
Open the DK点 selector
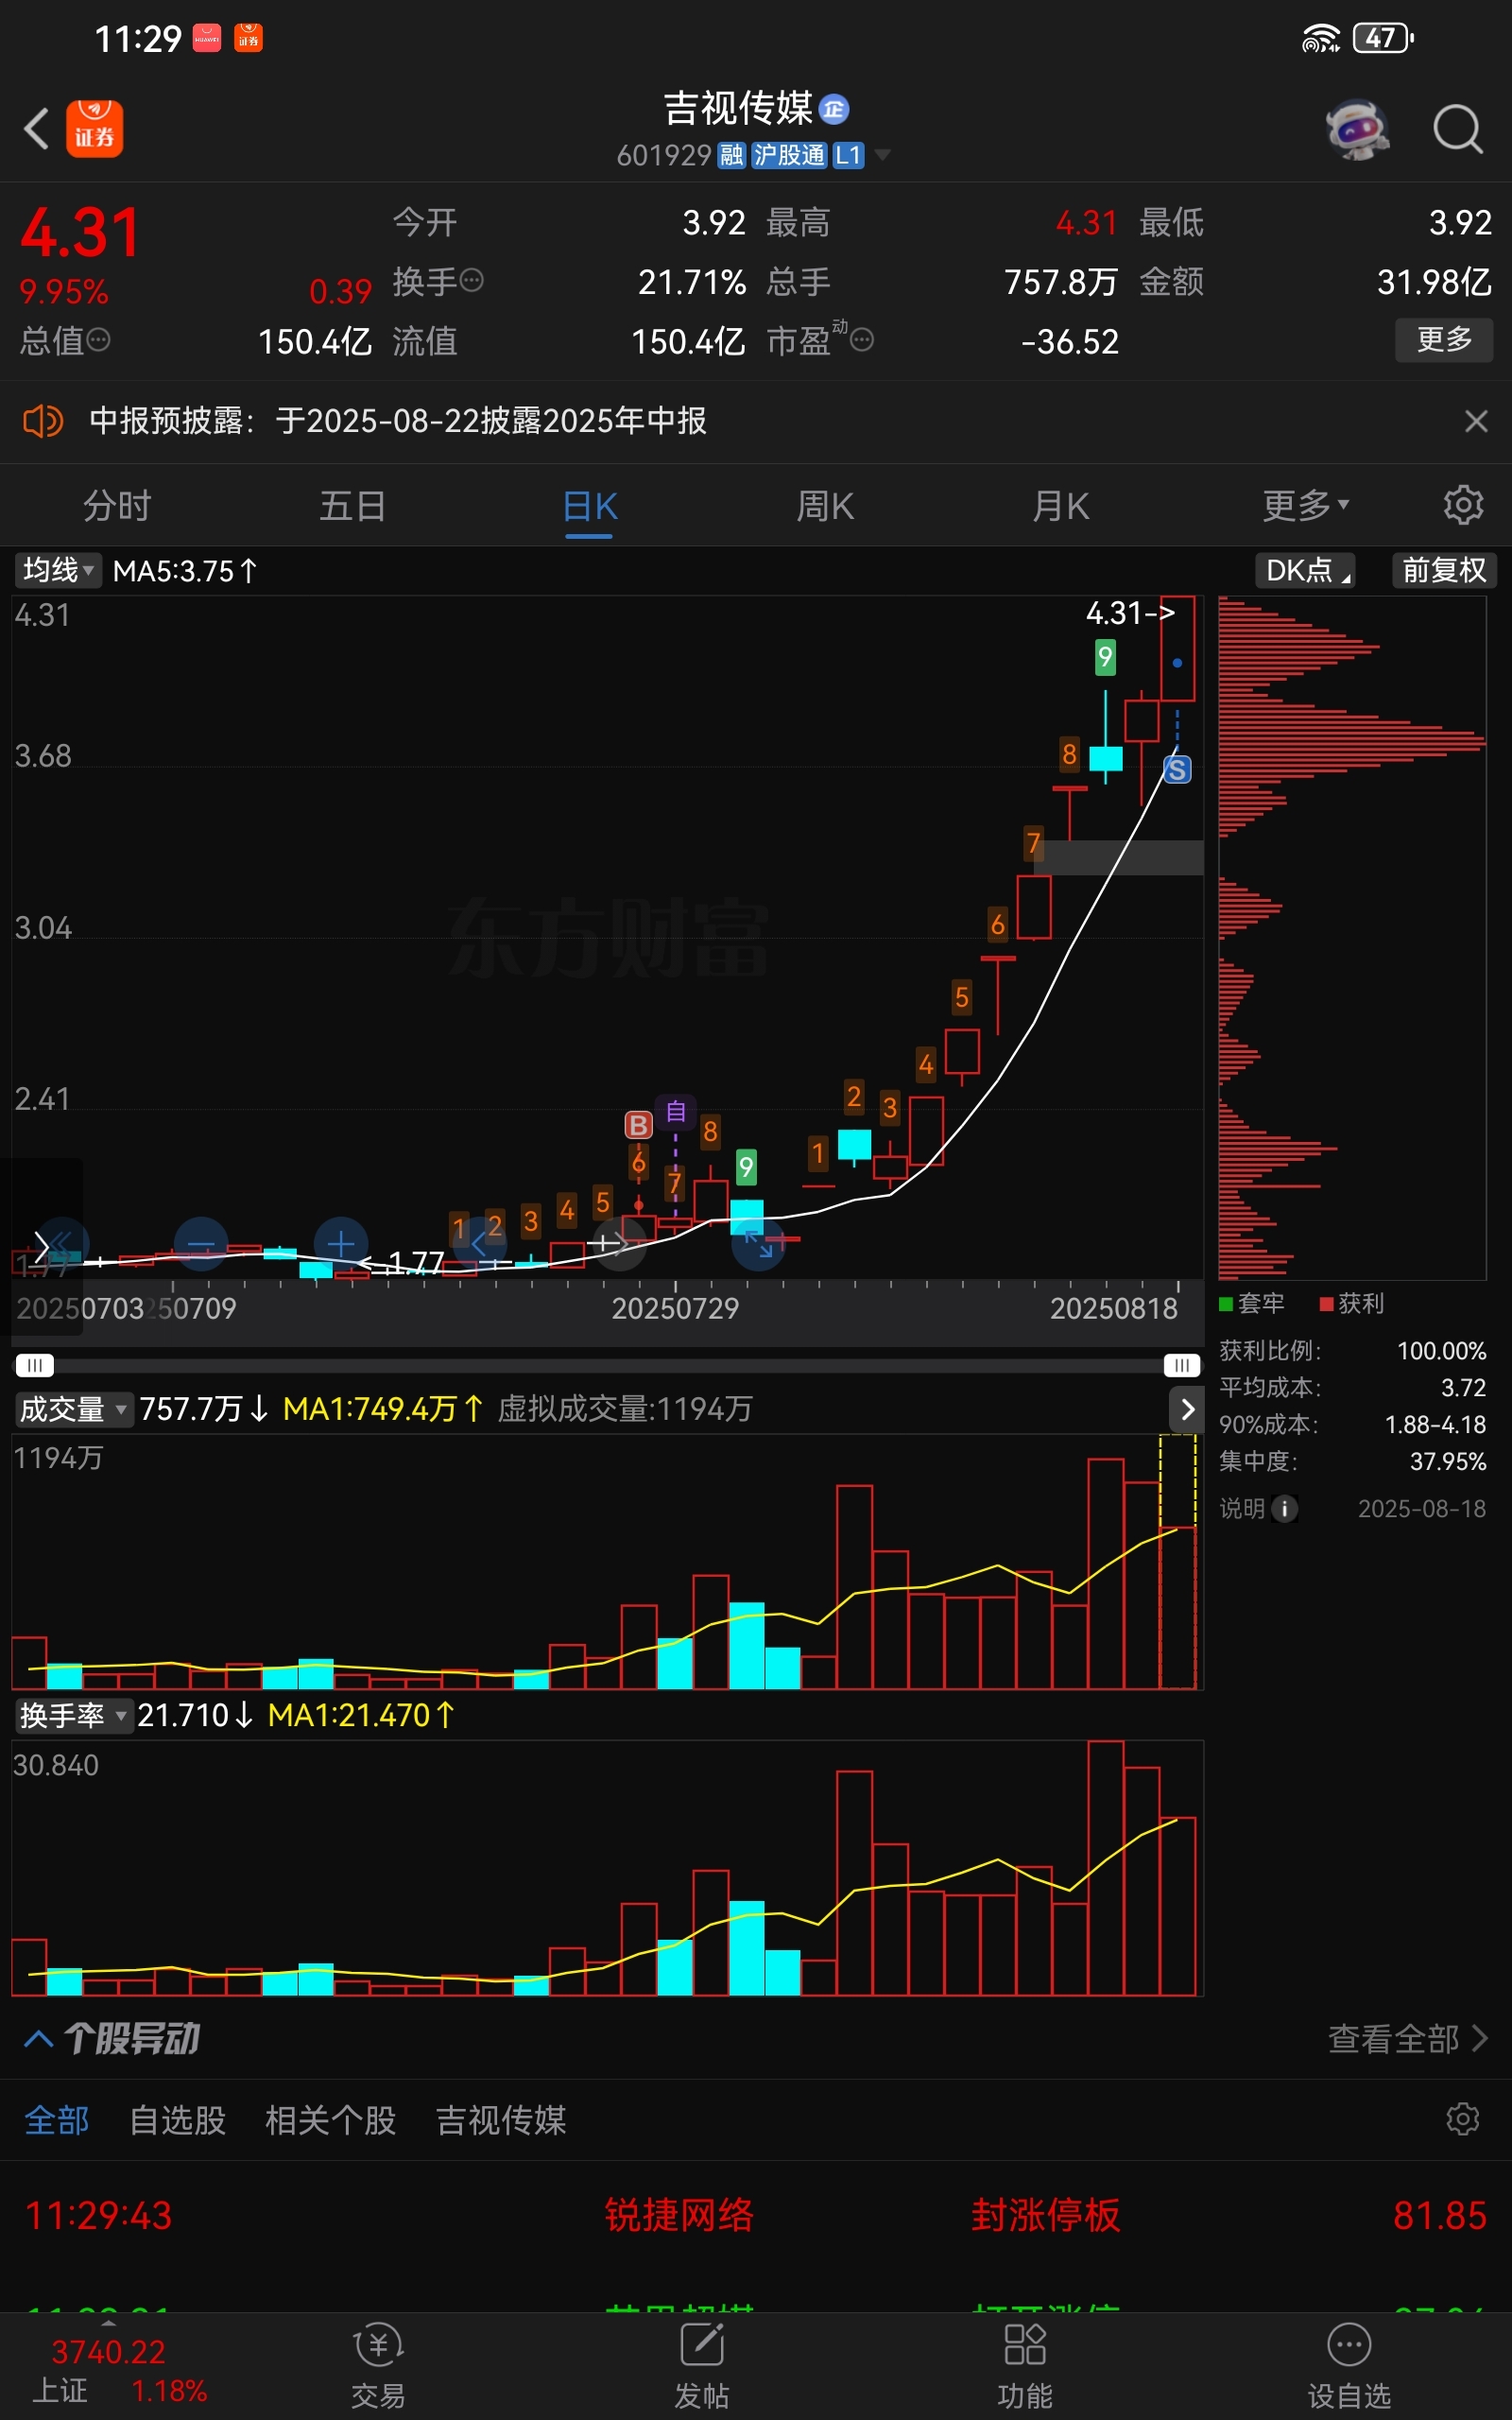coord(1305,571)
